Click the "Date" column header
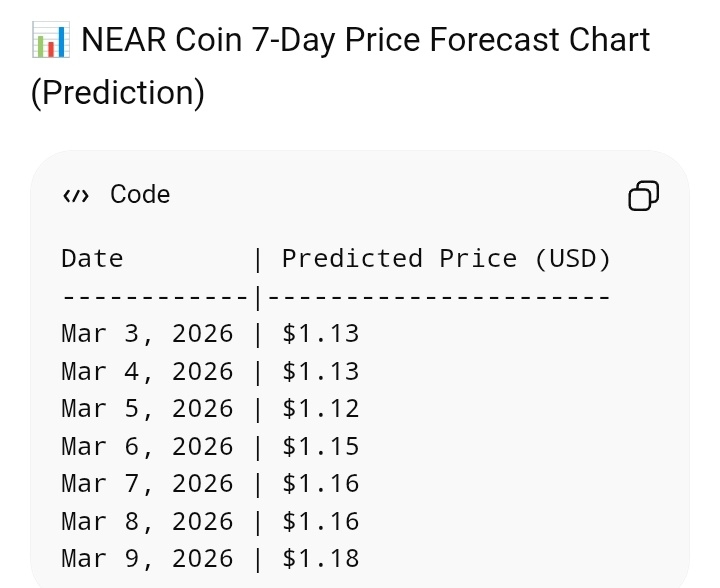 tap(92, 259)
